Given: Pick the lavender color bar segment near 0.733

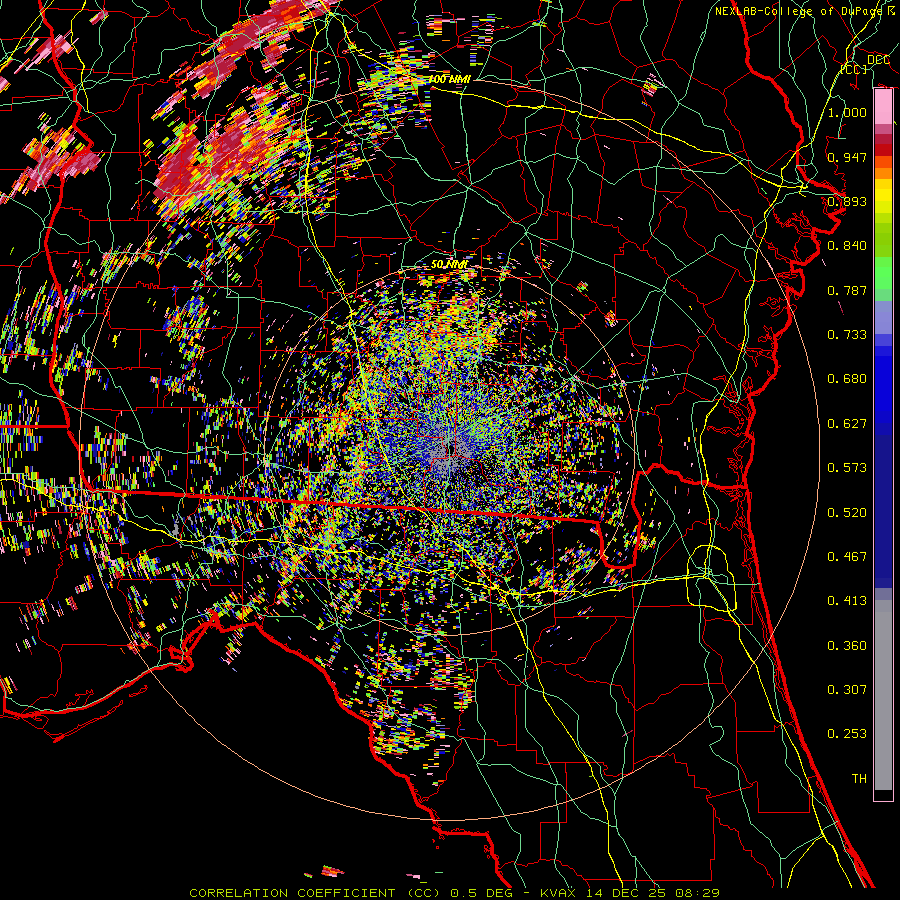Looking at the screenshot, I should (x=883, y=317).
